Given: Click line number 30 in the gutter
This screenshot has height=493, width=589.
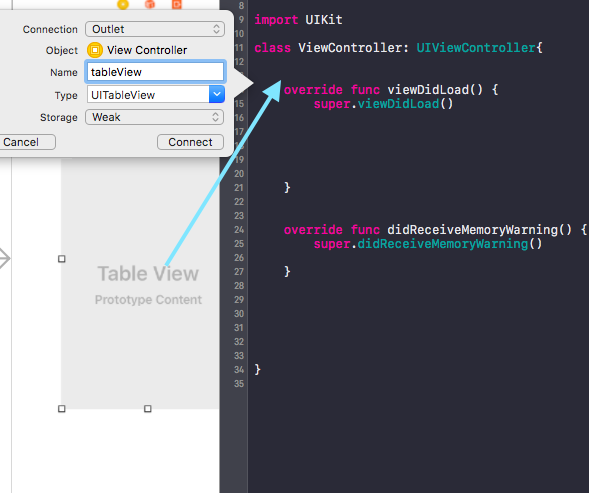Looking at the screenshot, I should click(239, 314).
